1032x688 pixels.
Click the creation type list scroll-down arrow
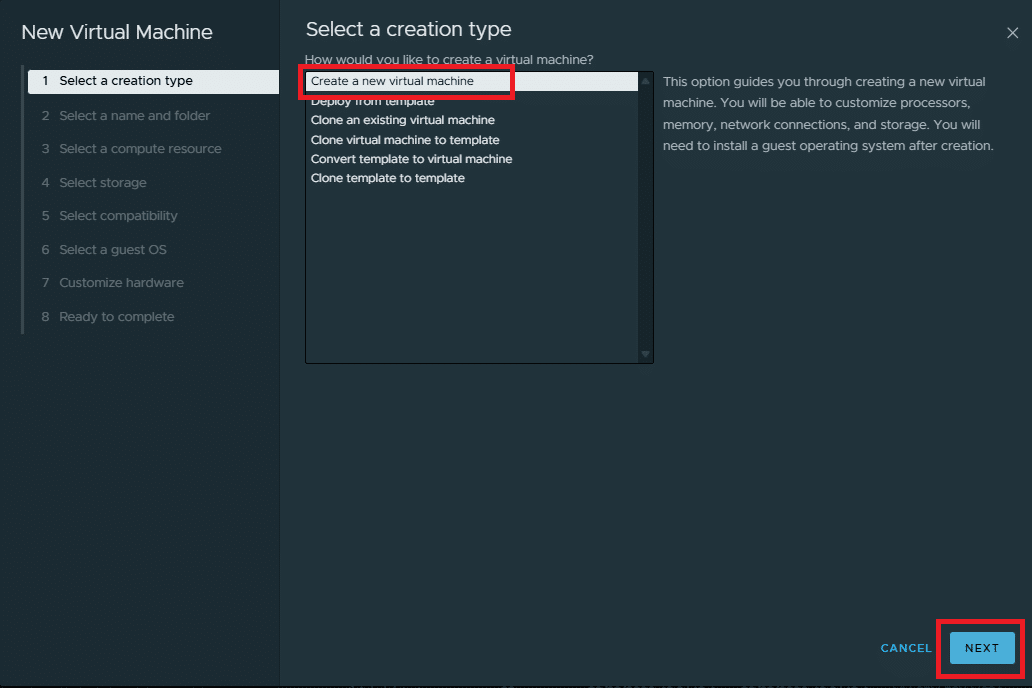(645, 354)
